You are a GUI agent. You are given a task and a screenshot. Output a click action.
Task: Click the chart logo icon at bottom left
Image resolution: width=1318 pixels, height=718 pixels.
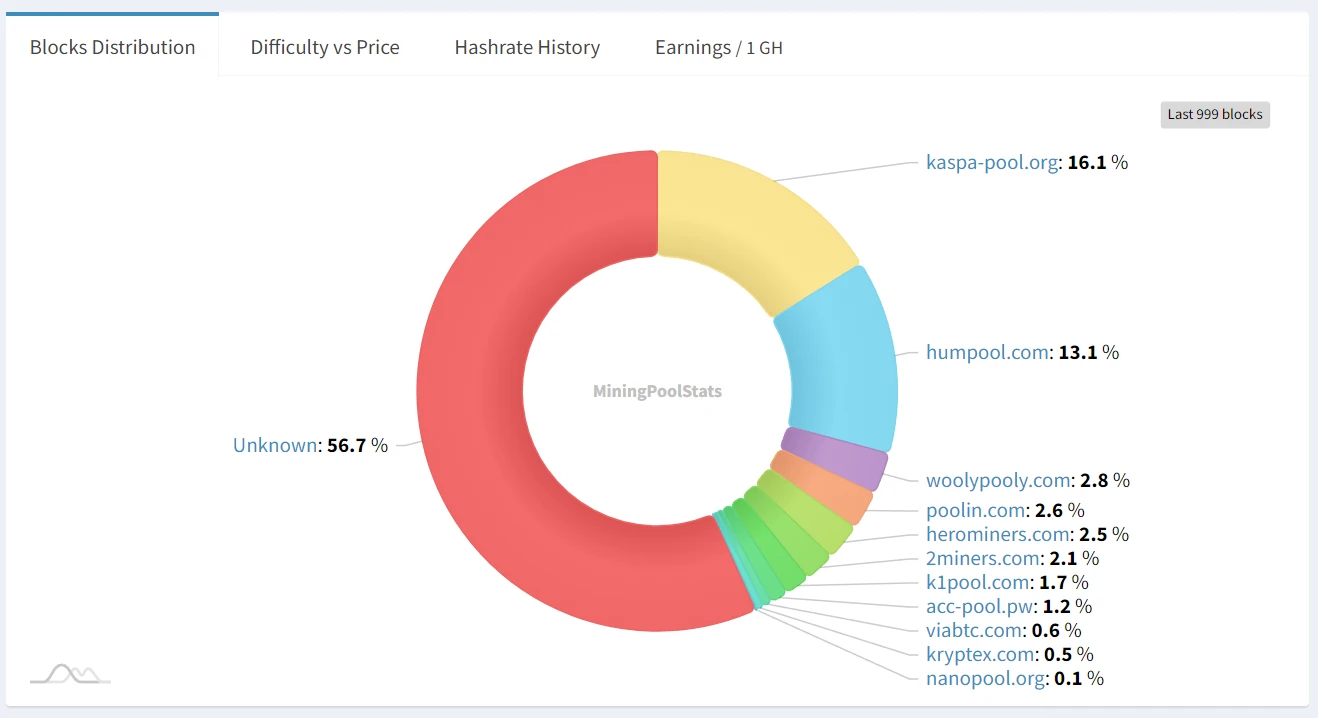click(70, 673)
